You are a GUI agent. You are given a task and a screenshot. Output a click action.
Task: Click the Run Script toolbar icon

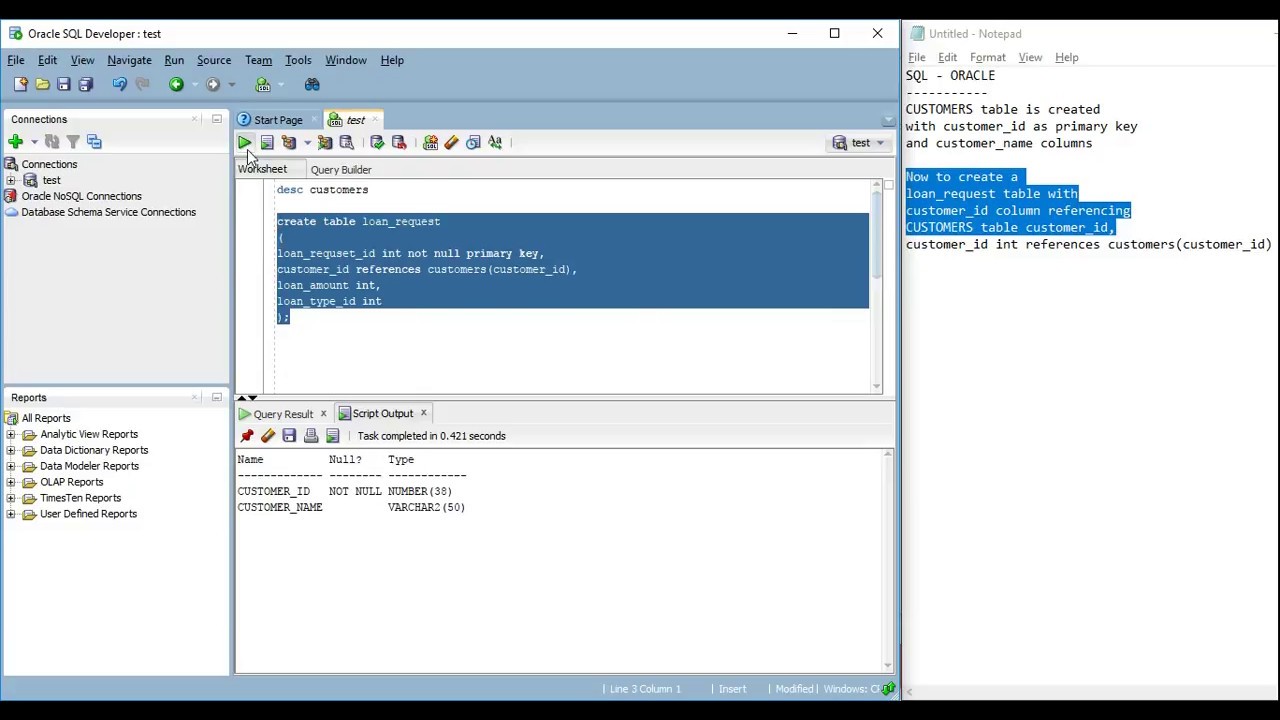[x=267, y=143]
